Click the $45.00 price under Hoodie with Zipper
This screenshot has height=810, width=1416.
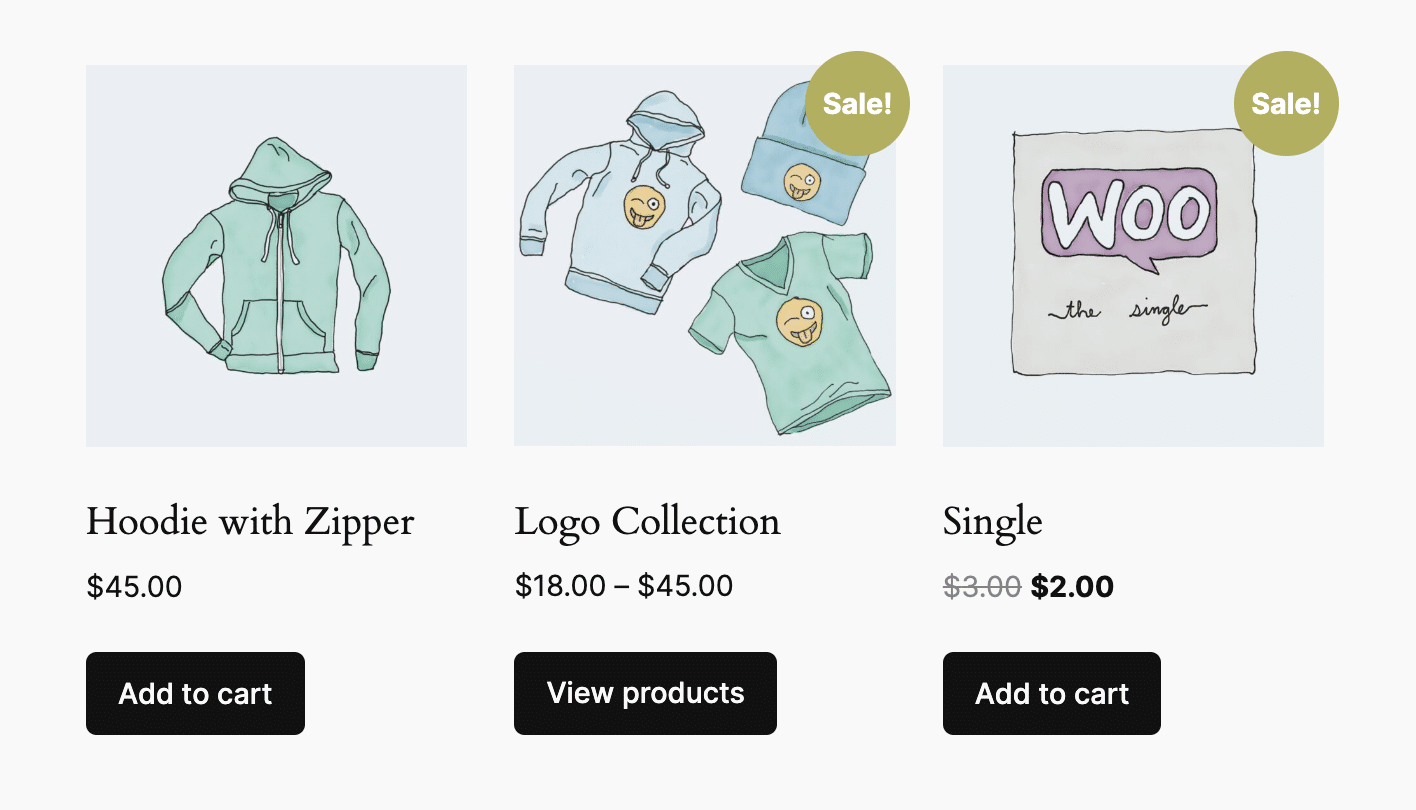[134, 586]
